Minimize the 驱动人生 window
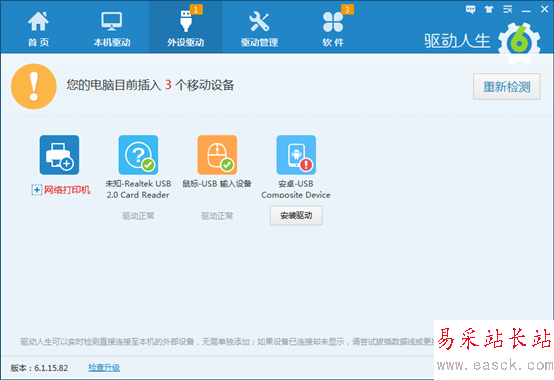554x380 pixels. pos(526,10)
